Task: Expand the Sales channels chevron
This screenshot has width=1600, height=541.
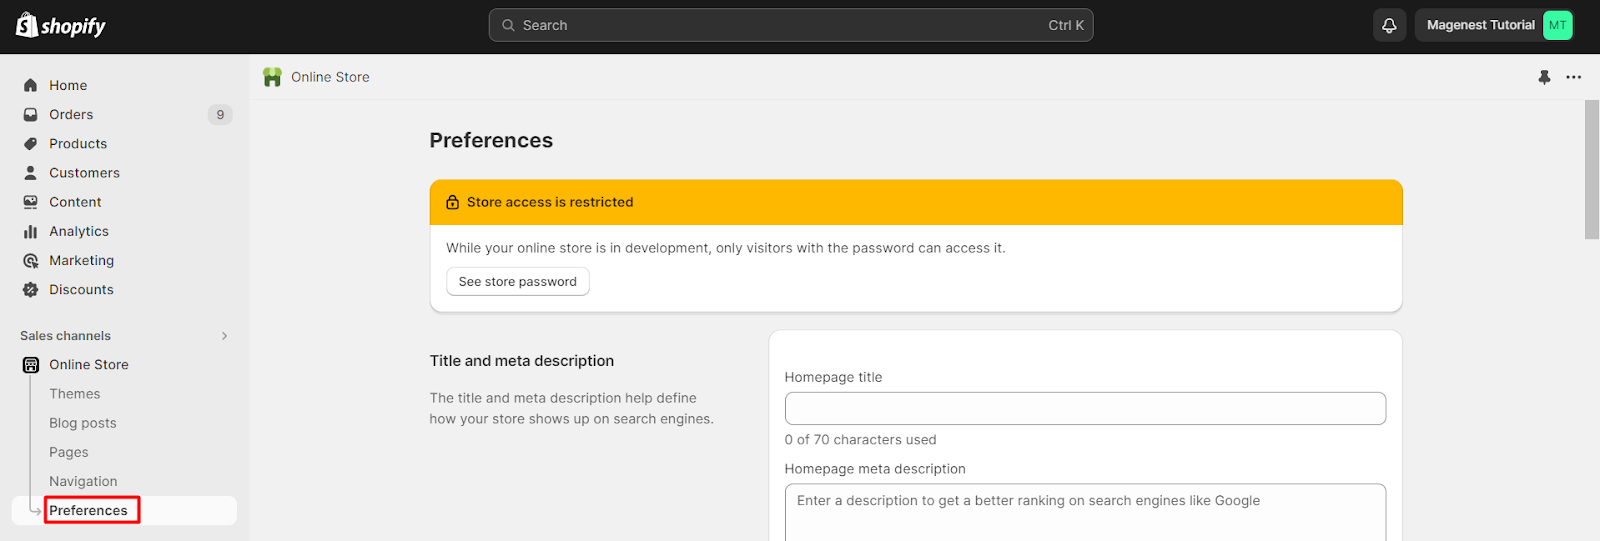Action: (224, 336)
